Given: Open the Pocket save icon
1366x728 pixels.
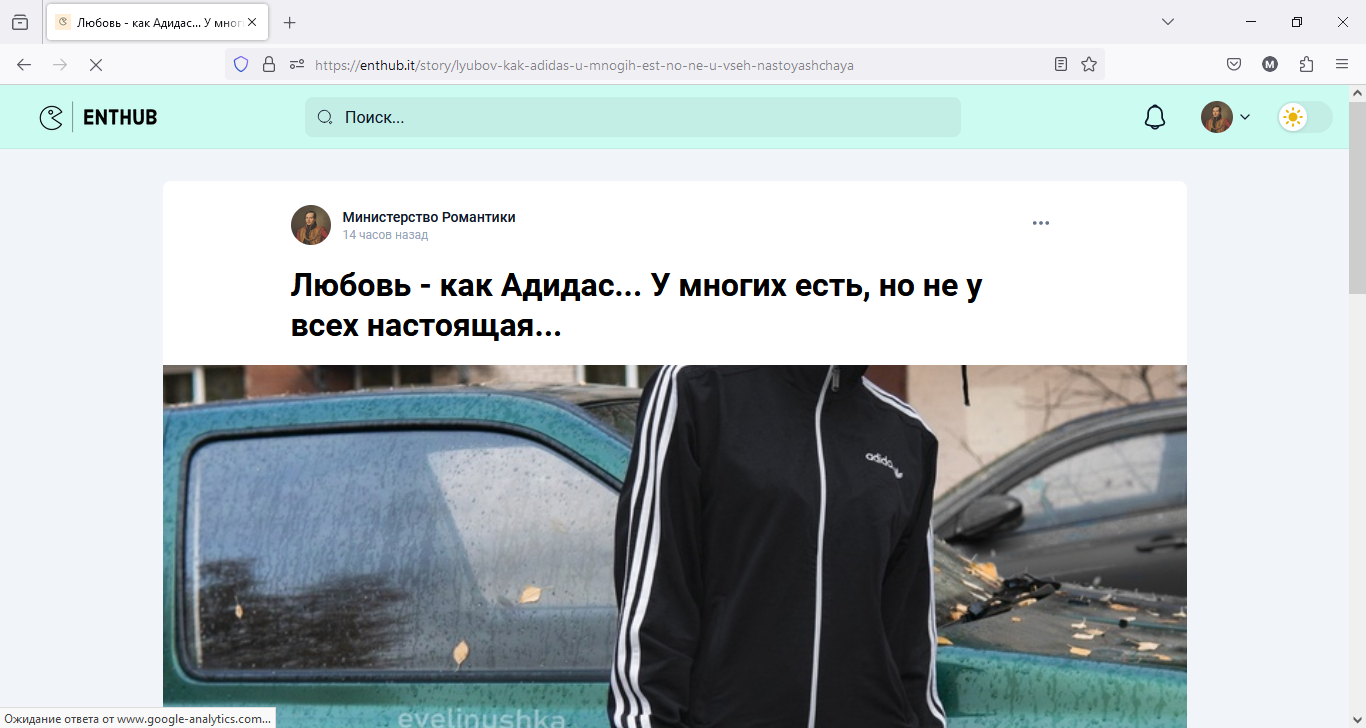Looking at the screenshot, I should (1234, 65).
